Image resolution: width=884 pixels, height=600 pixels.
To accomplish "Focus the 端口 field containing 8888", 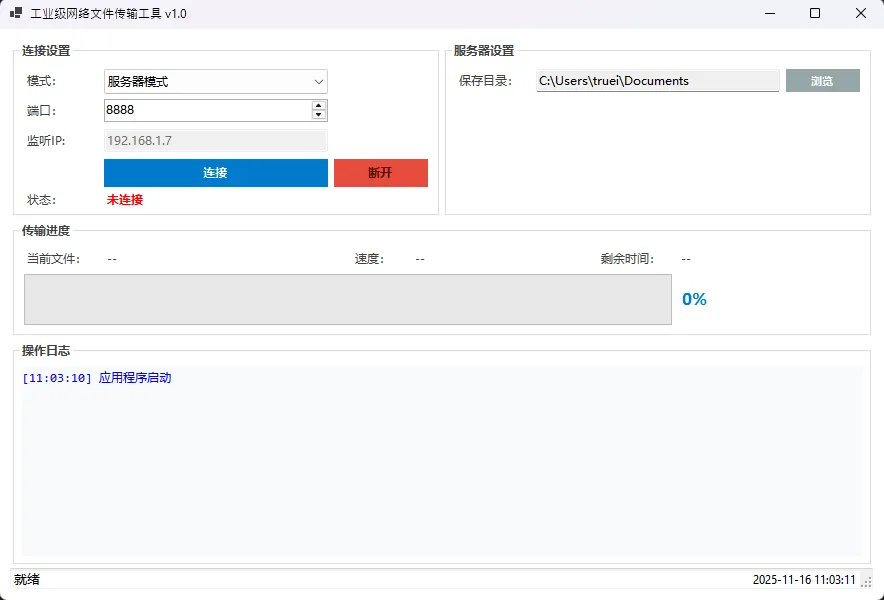I will click(205, 110).
